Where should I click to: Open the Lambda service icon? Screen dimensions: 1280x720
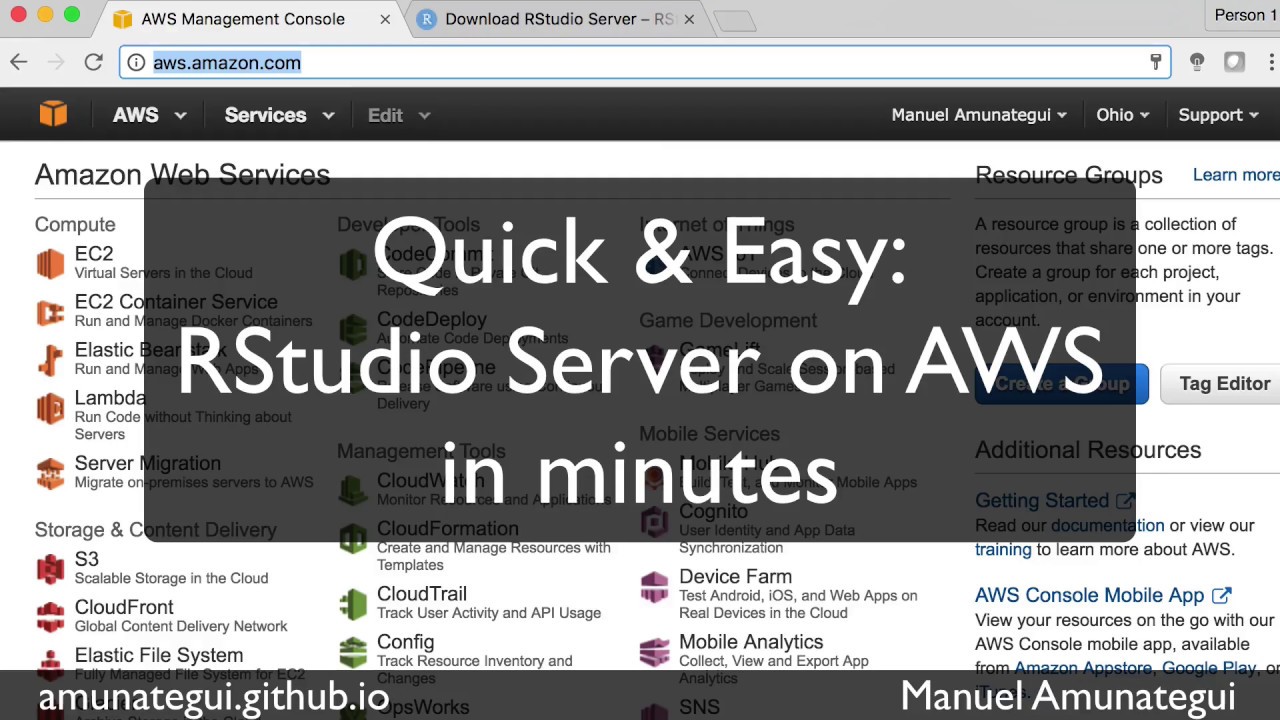click(x=50, y=409)
